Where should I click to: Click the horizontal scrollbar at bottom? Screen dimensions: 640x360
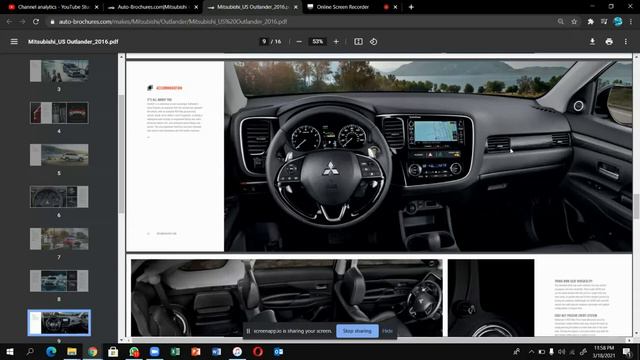coord(379,340)
